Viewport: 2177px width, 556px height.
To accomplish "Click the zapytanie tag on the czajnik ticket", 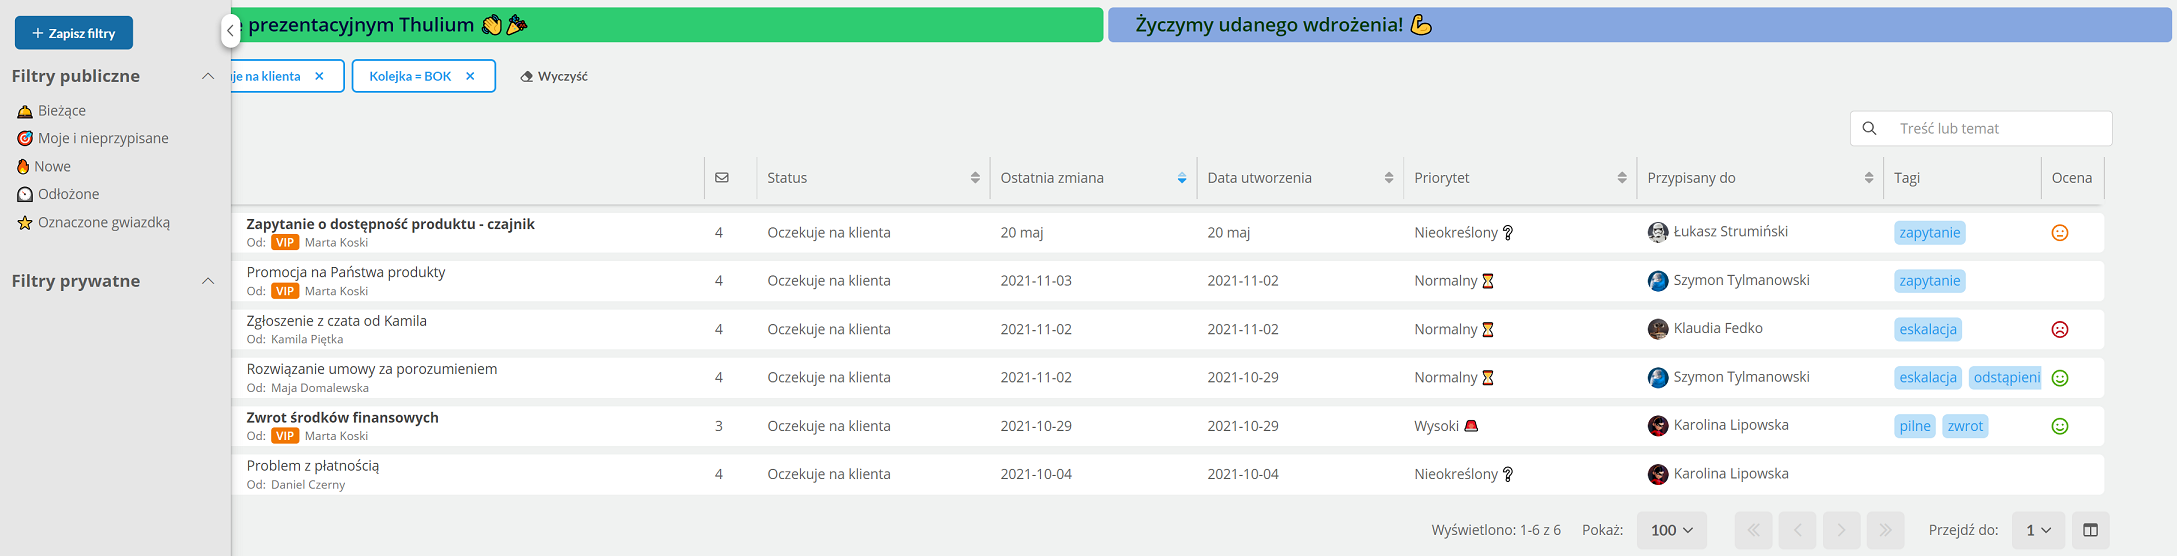I will tap(1930, 233).
